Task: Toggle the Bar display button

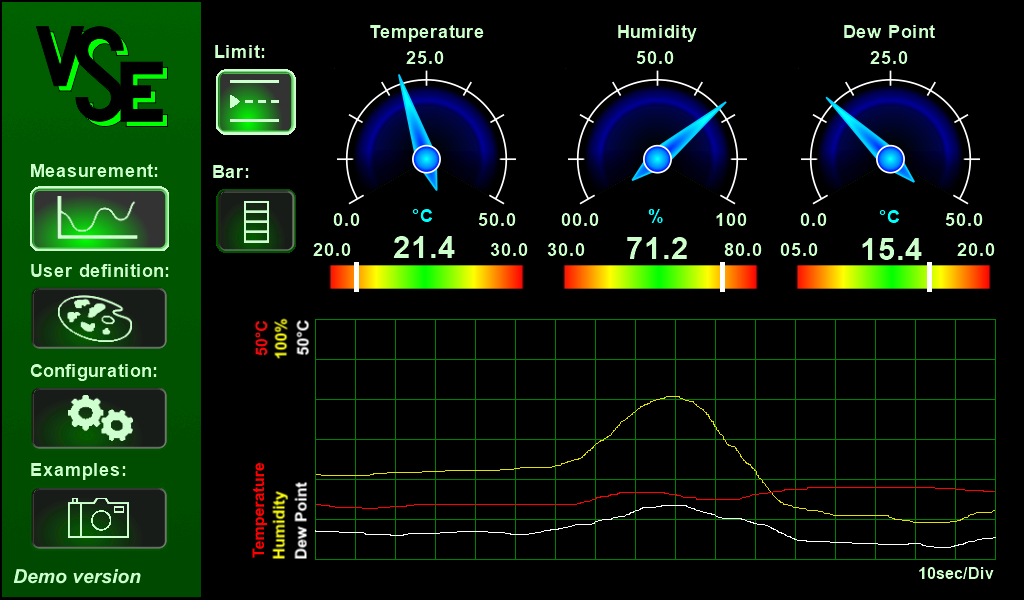Action: point(256,221)
